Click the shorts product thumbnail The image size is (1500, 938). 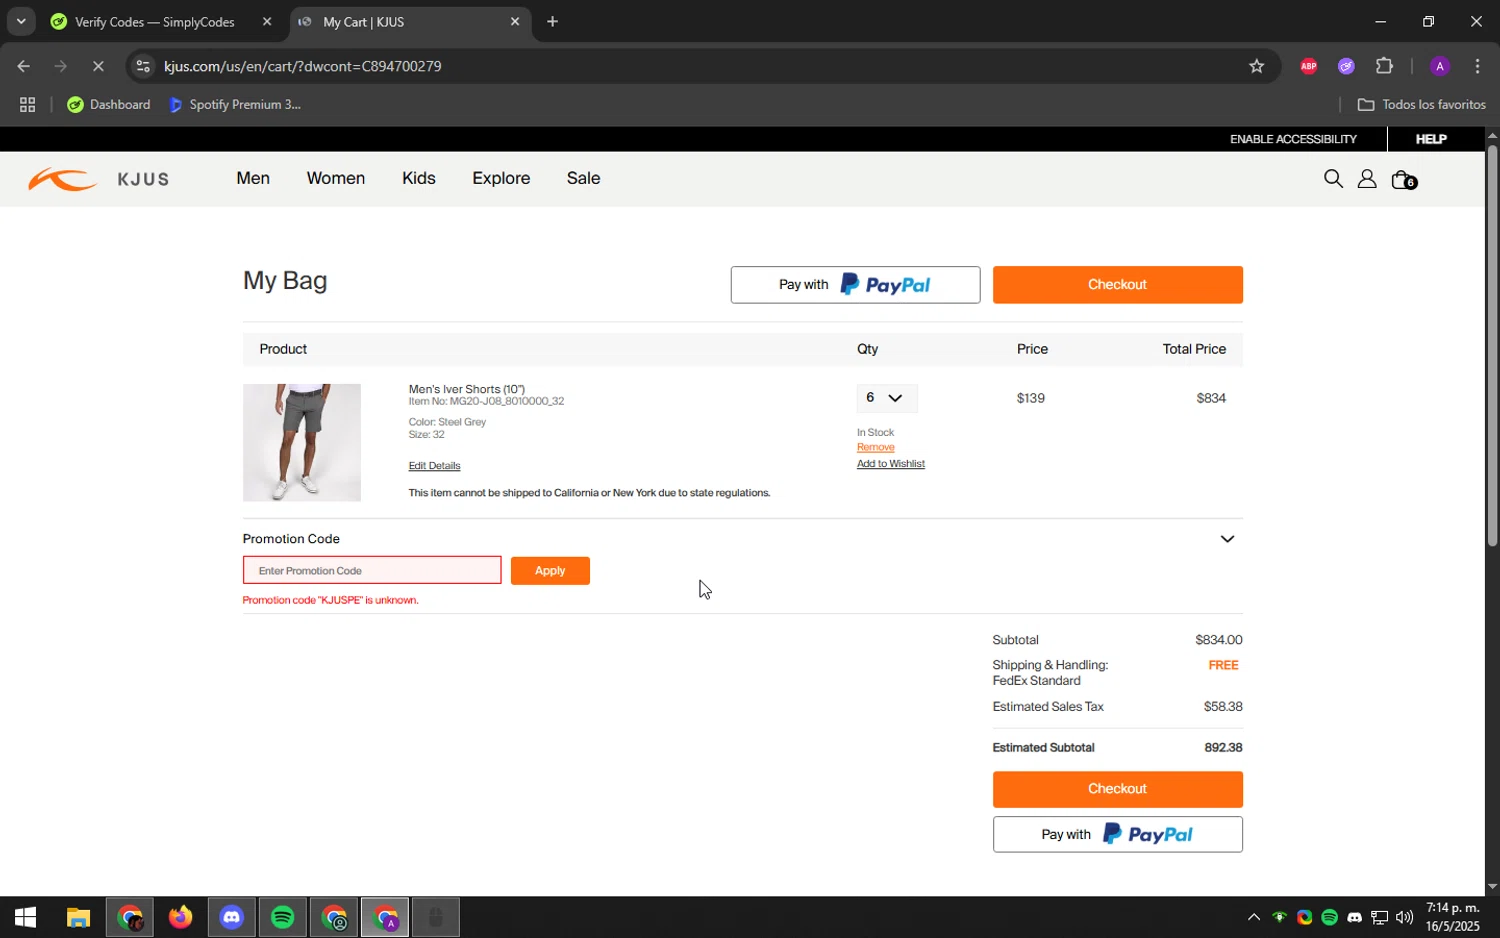(302, 443)
